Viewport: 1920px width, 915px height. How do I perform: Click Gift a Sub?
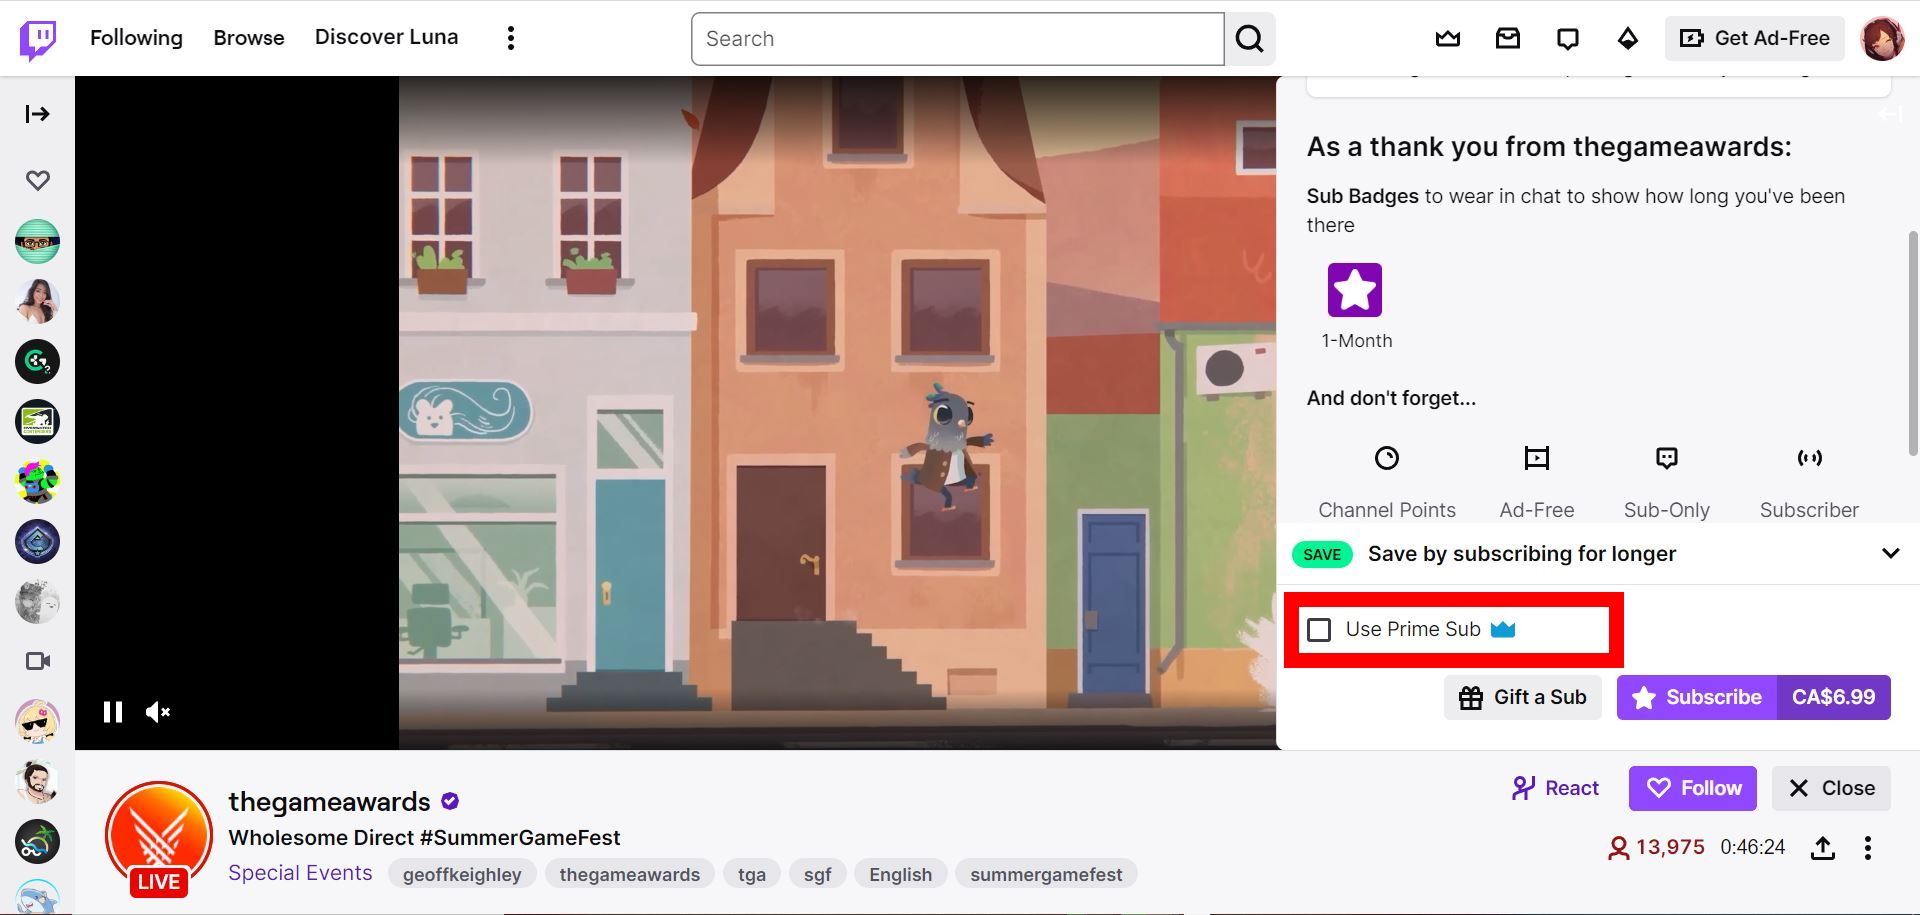pos(1522,697)
